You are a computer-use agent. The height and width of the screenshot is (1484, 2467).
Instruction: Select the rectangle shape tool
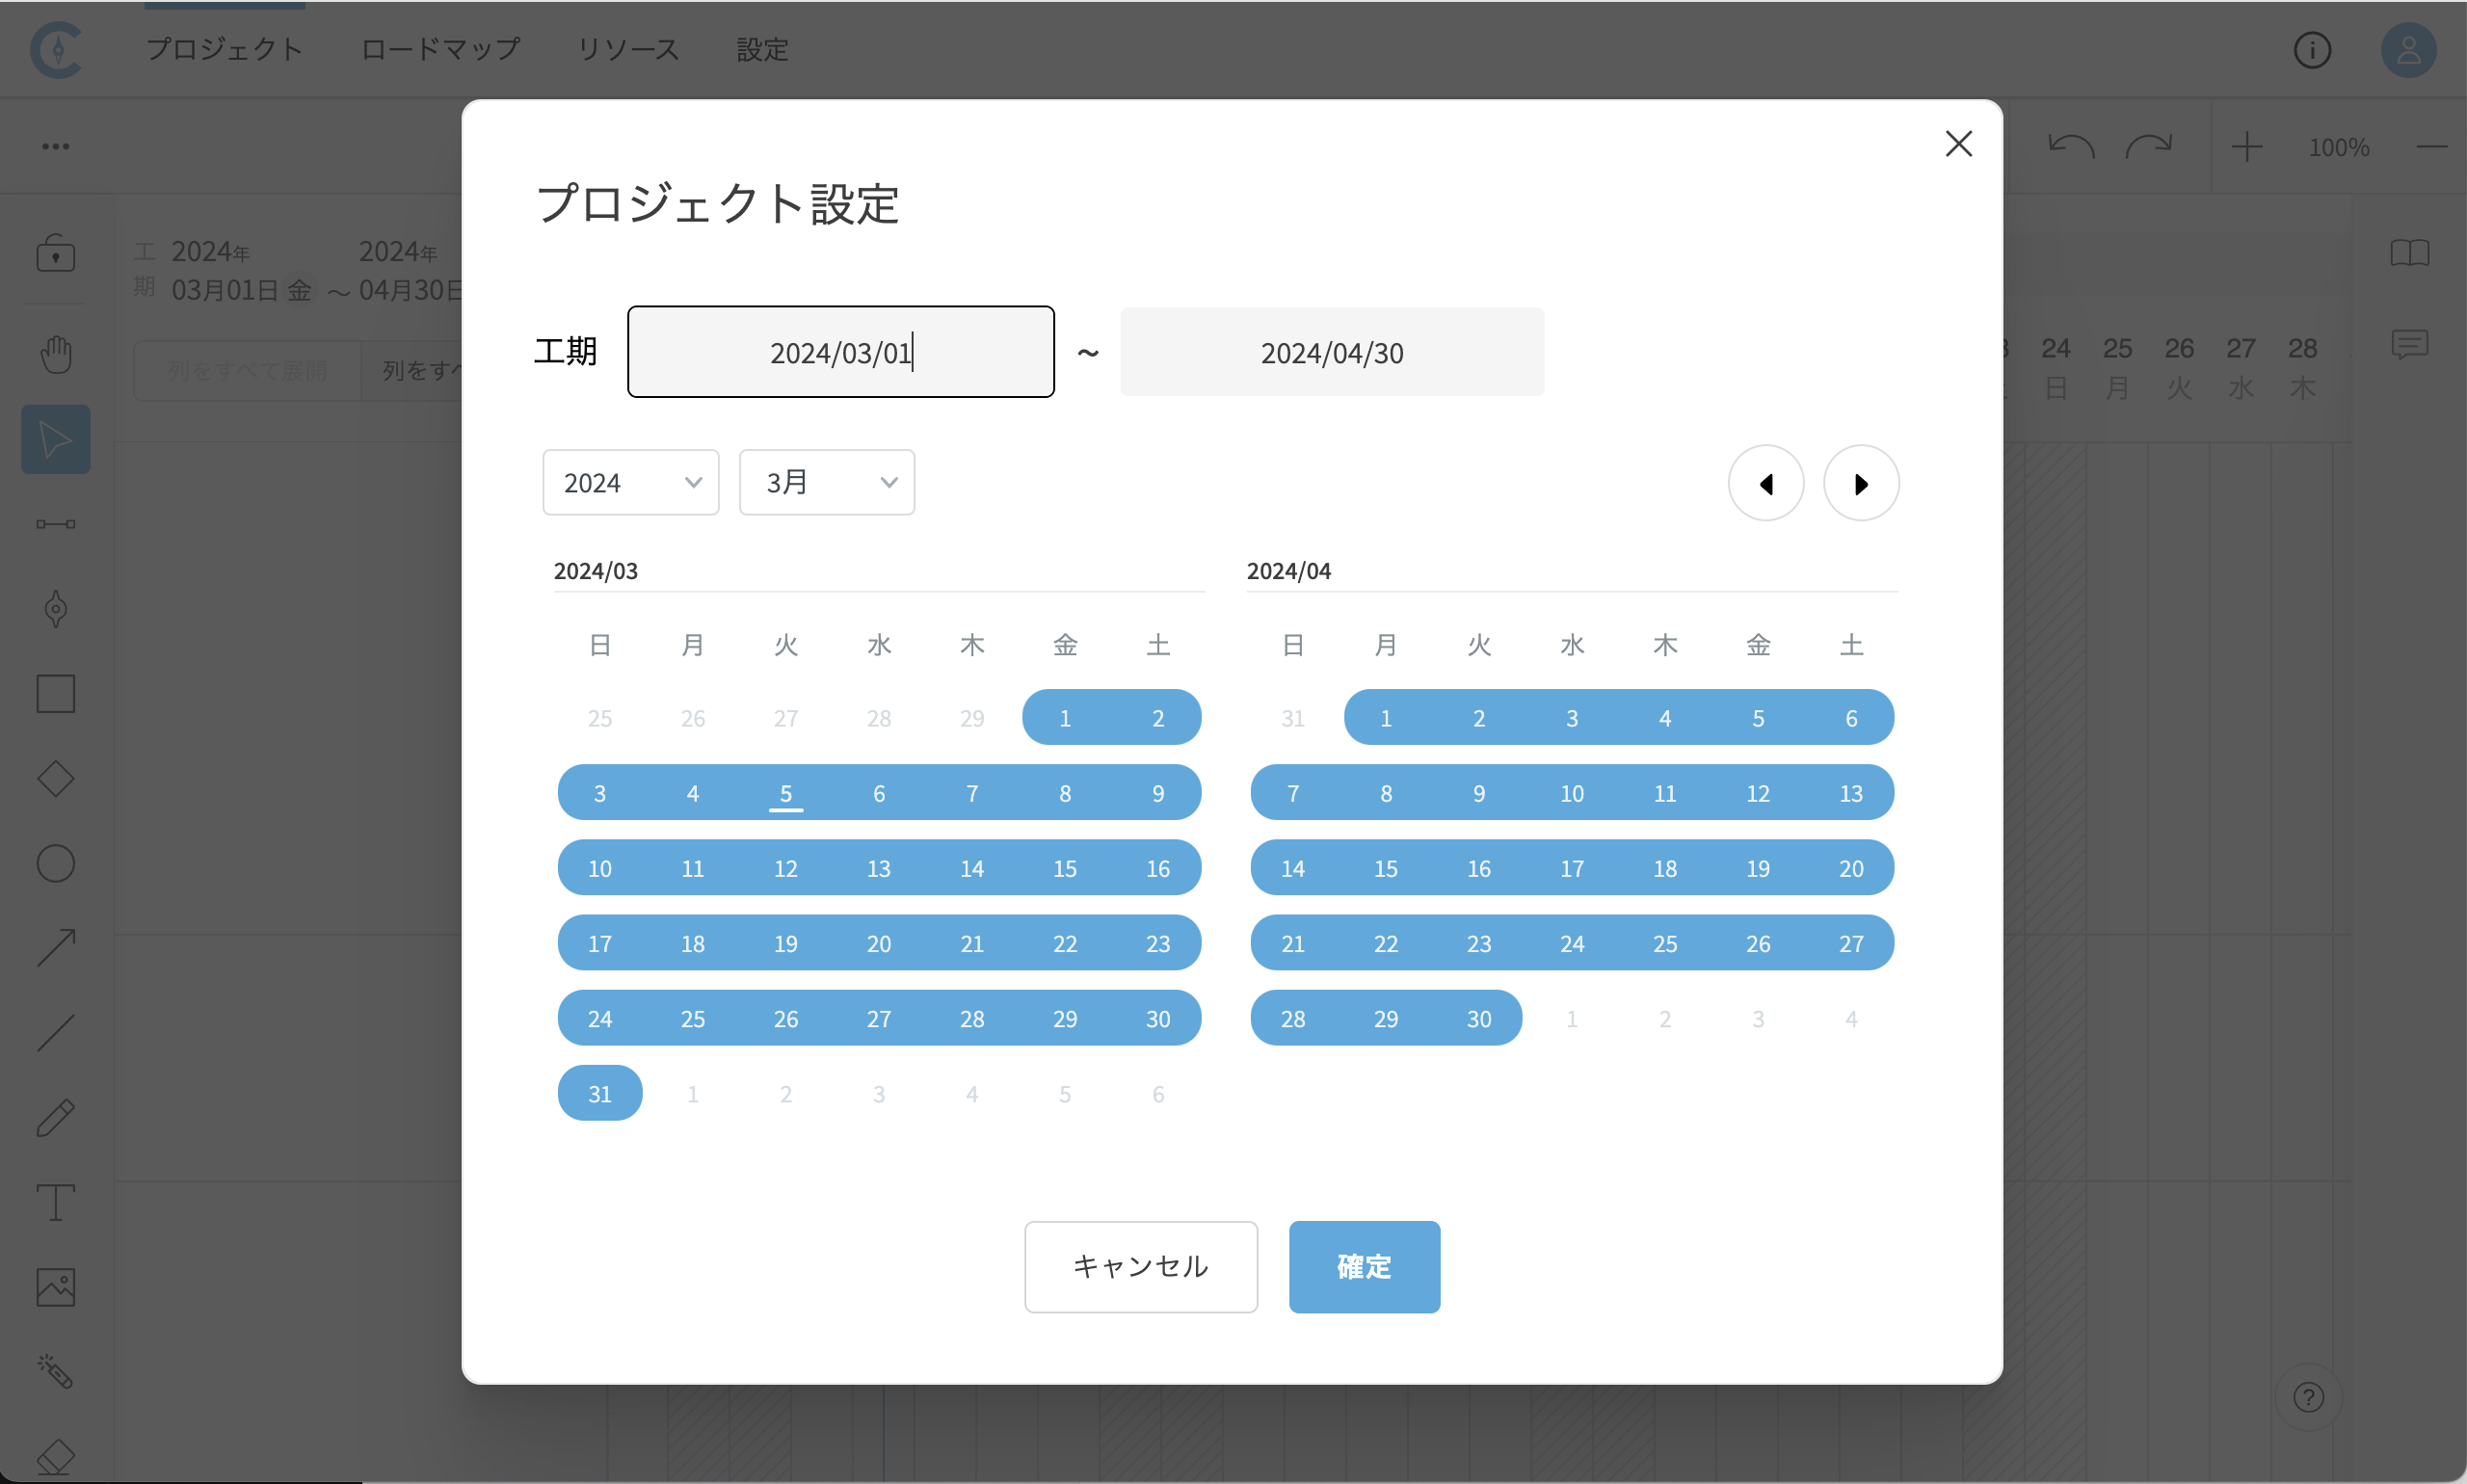pyautogui.click(x=56, y=694)
